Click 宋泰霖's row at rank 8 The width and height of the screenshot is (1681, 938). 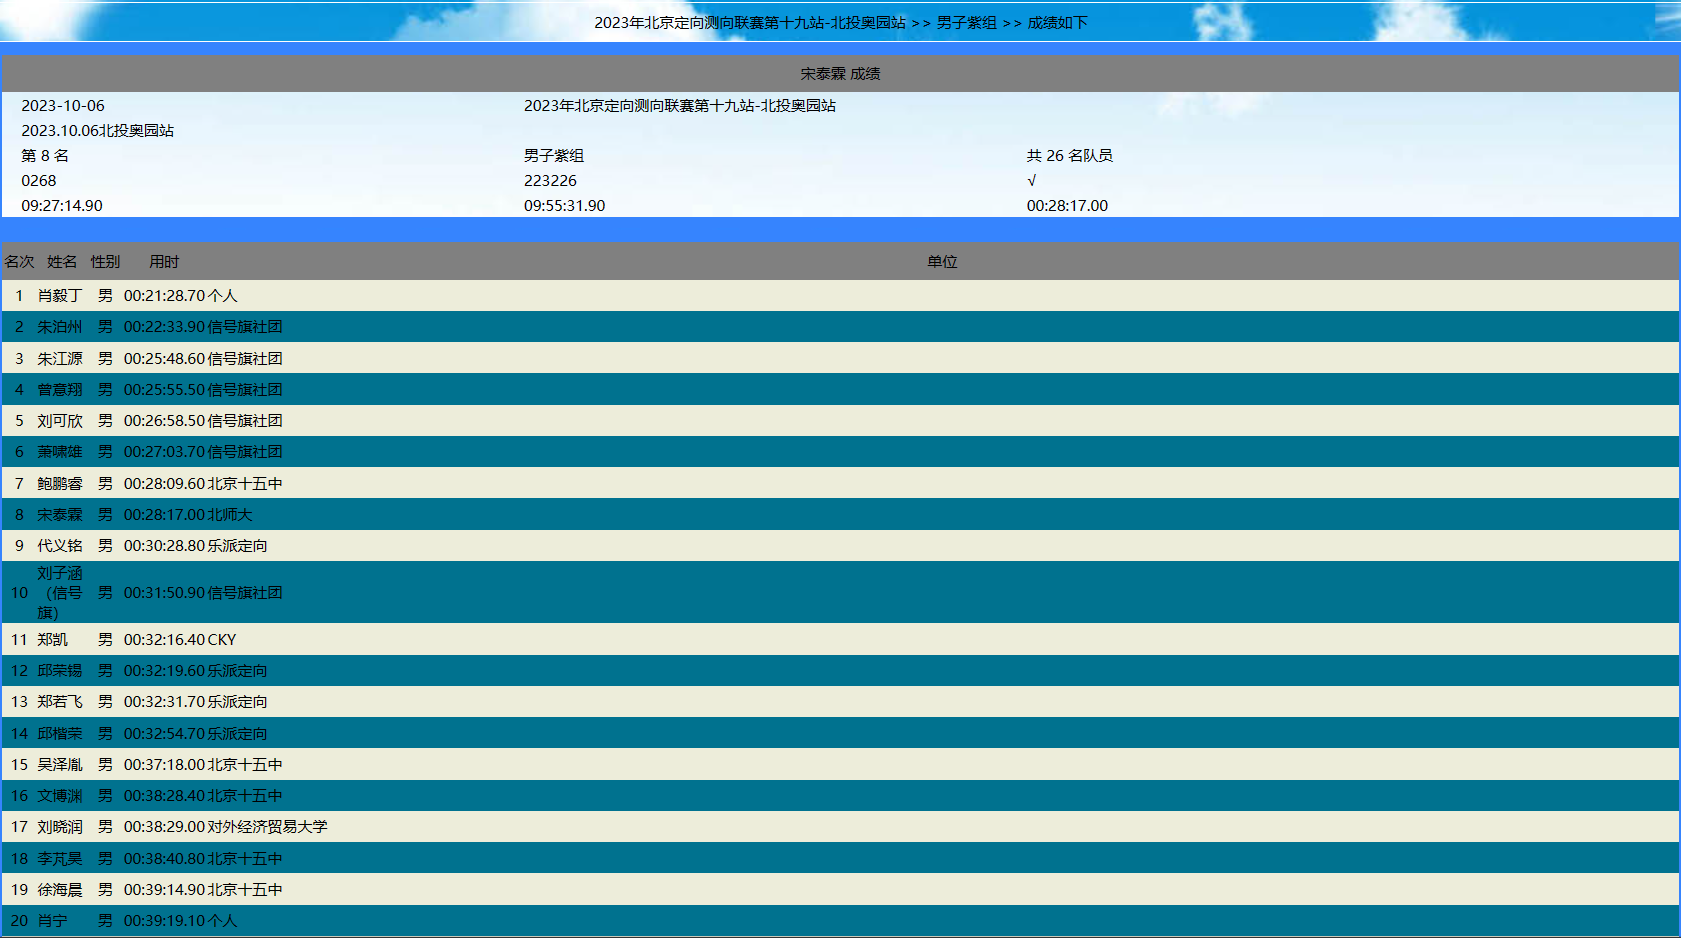click(59, 514)
